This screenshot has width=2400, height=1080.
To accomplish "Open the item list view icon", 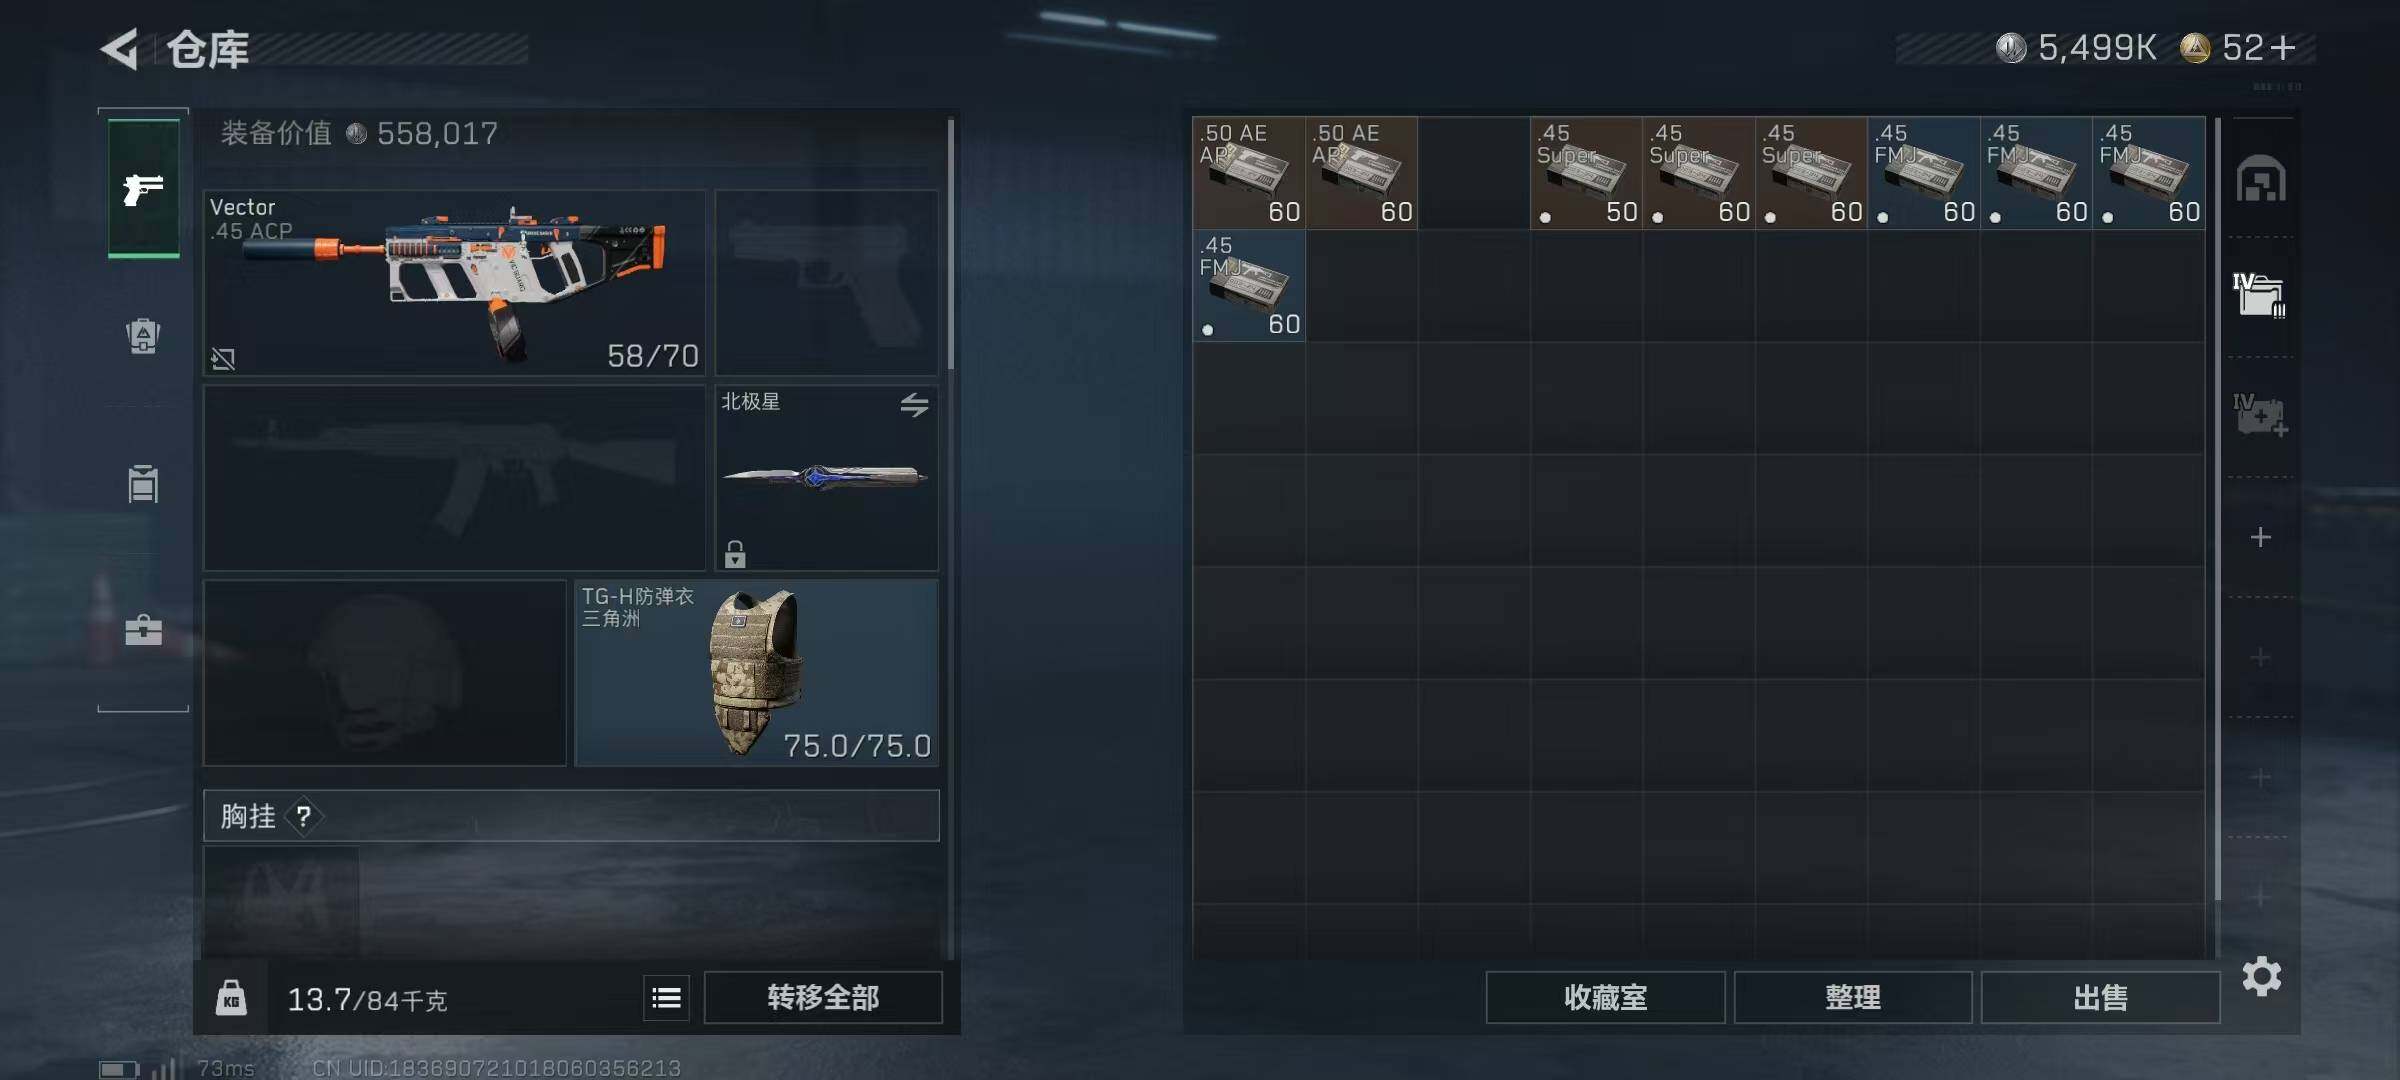I will [666, 997].
